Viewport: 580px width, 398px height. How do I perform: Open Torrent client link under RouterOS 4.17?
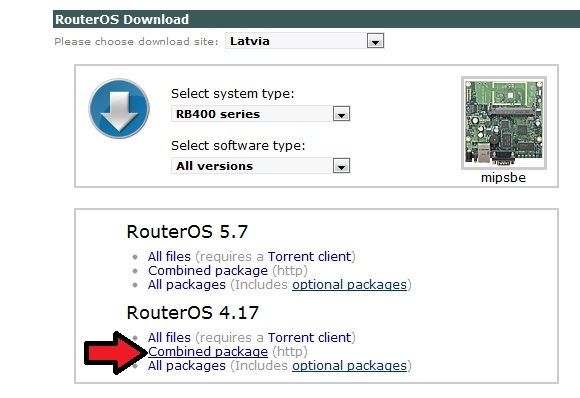(x=310, y=337)
